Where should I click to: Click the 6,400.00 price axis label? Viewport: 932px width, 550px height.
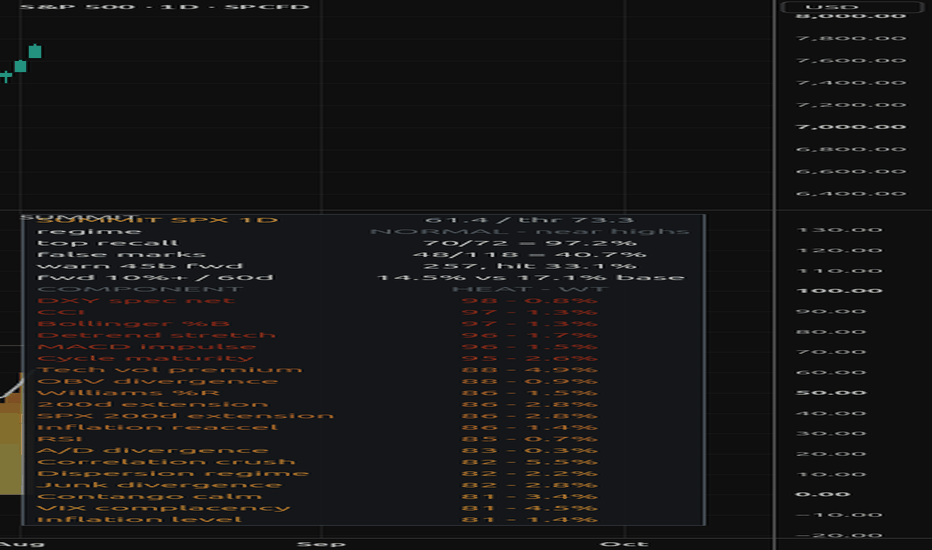click(851, 194)
